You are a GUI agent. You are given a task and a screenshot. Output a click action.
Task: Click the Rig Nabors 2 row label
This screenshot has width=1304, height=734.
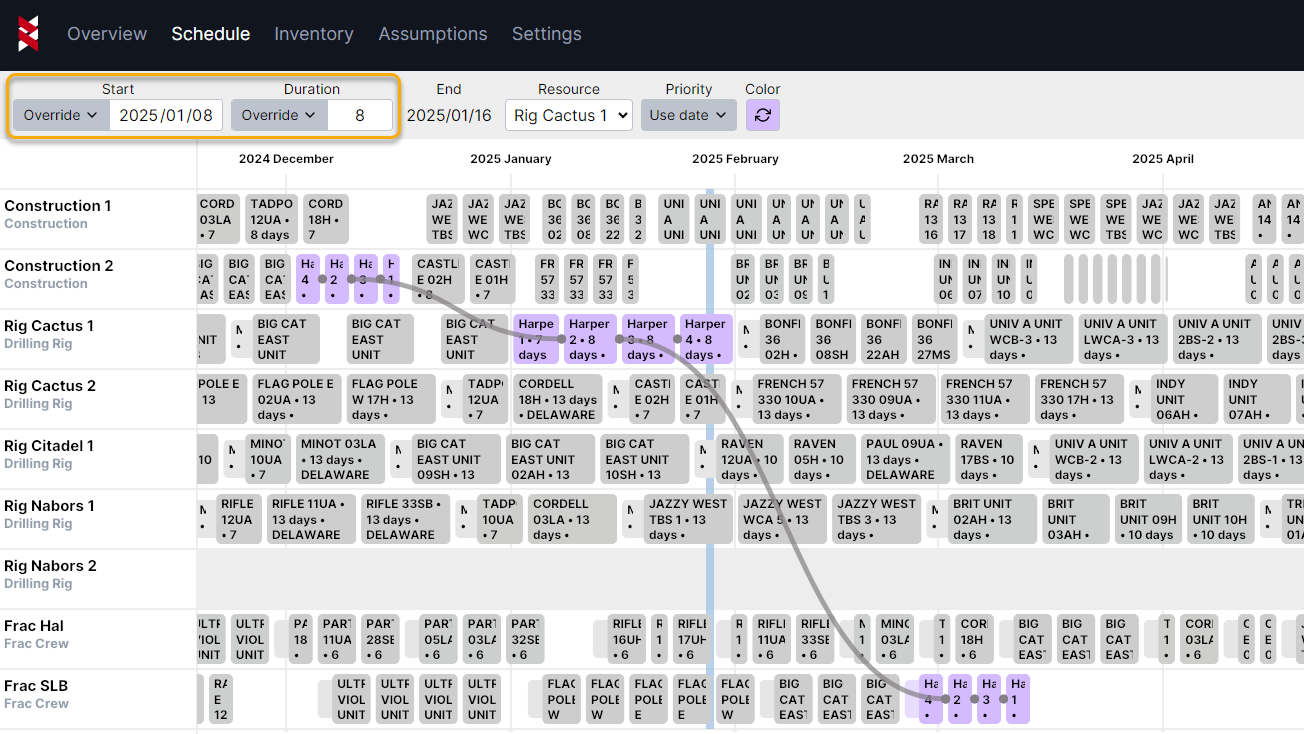pos(50,566)
